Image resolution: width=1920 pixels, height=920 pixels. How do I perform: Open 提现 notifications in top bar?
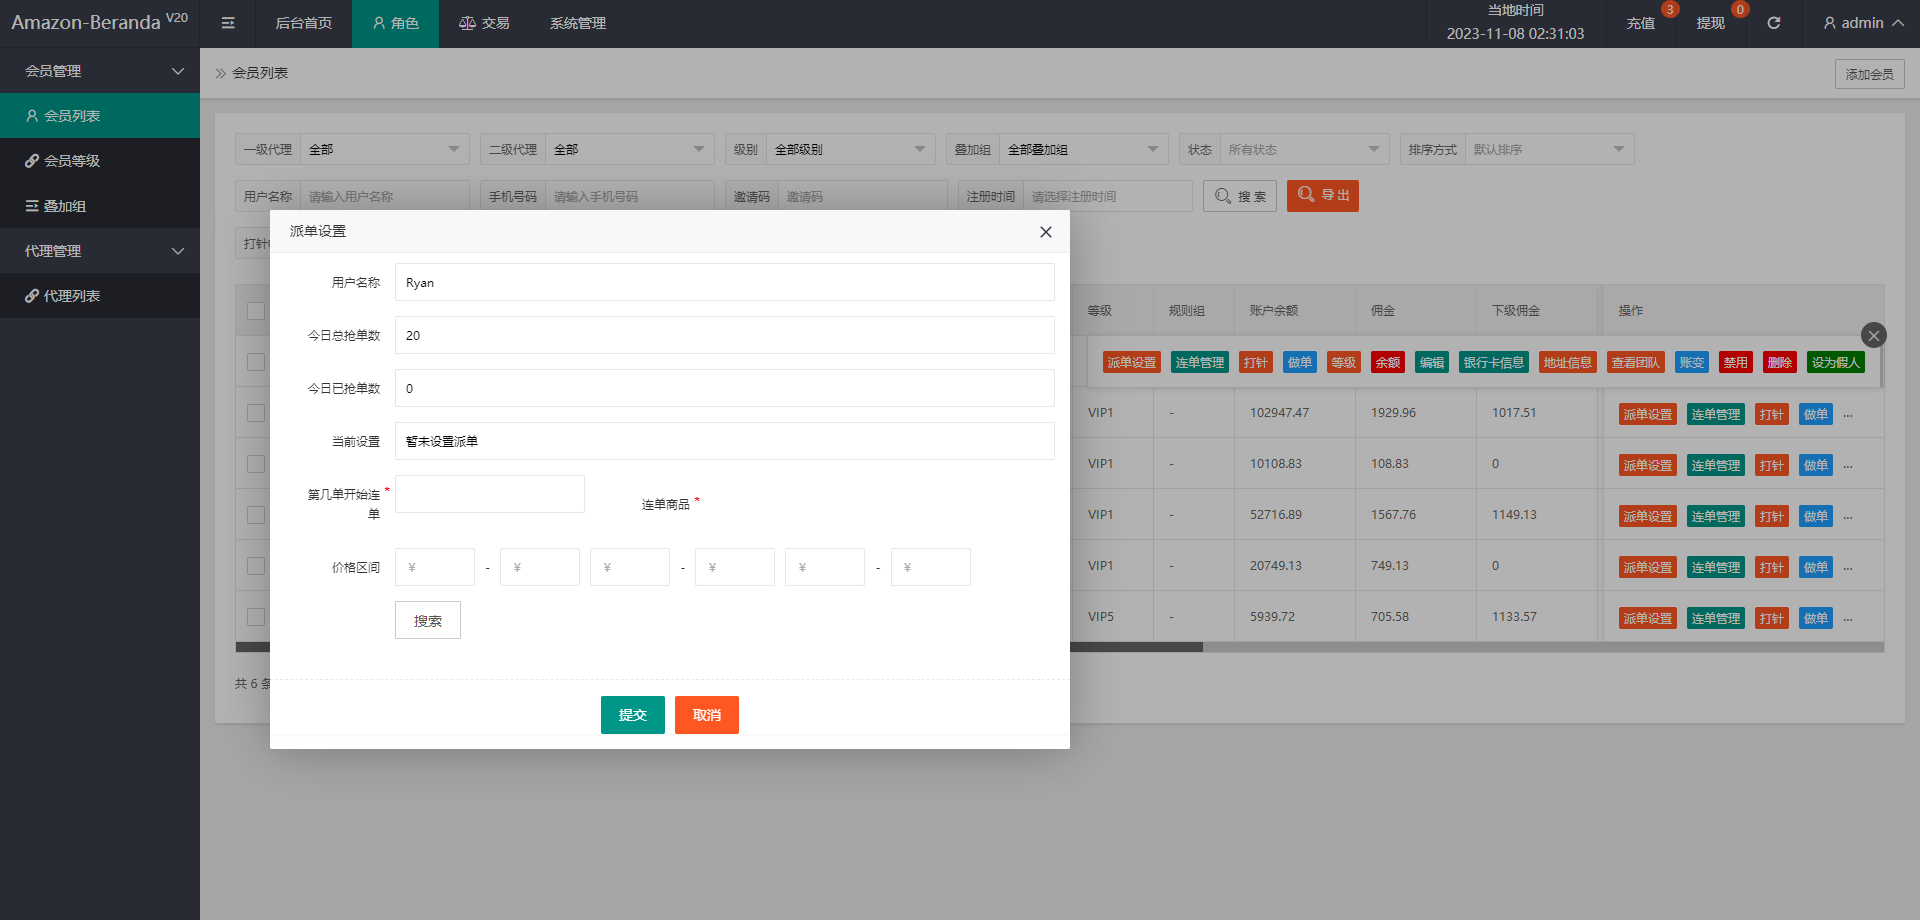pos(1711,23)
